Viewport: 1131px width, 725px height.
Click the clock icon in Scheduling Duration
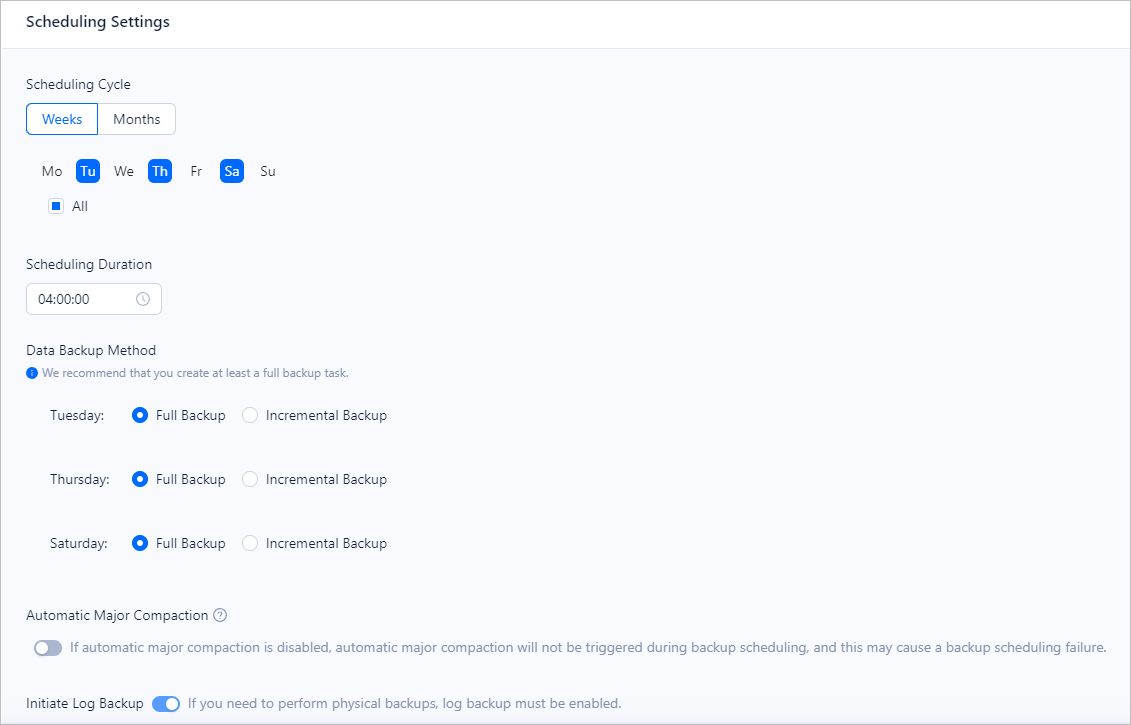(143, 299)
